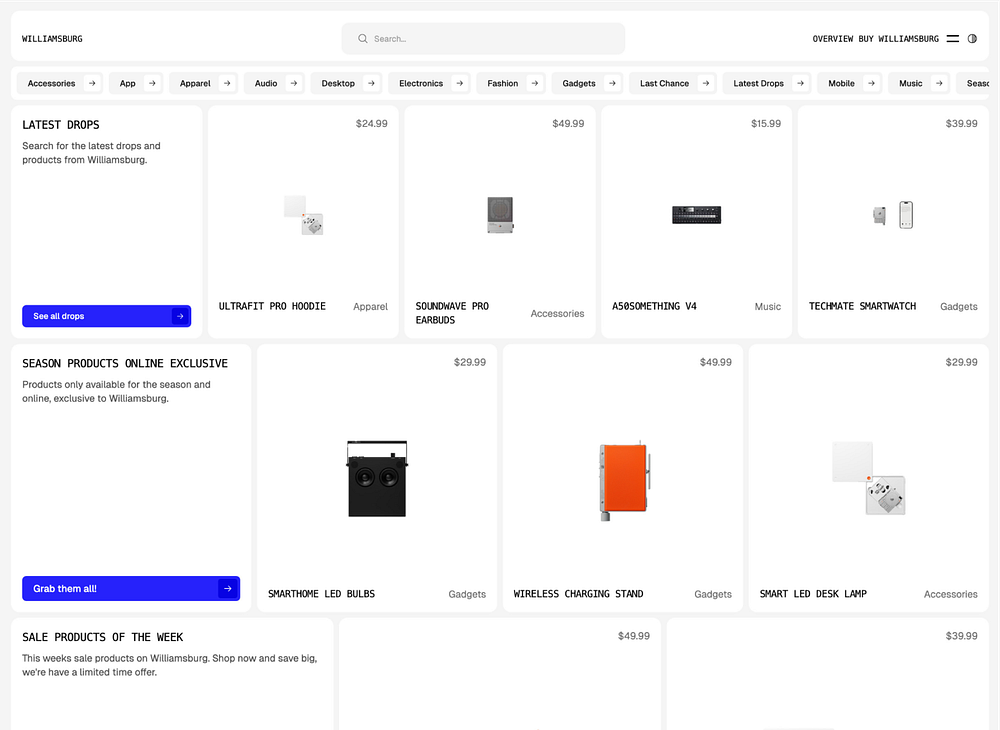Click the arrow icon beside Electronics category
Viewport: 1000px width, 730px height.
459,84
